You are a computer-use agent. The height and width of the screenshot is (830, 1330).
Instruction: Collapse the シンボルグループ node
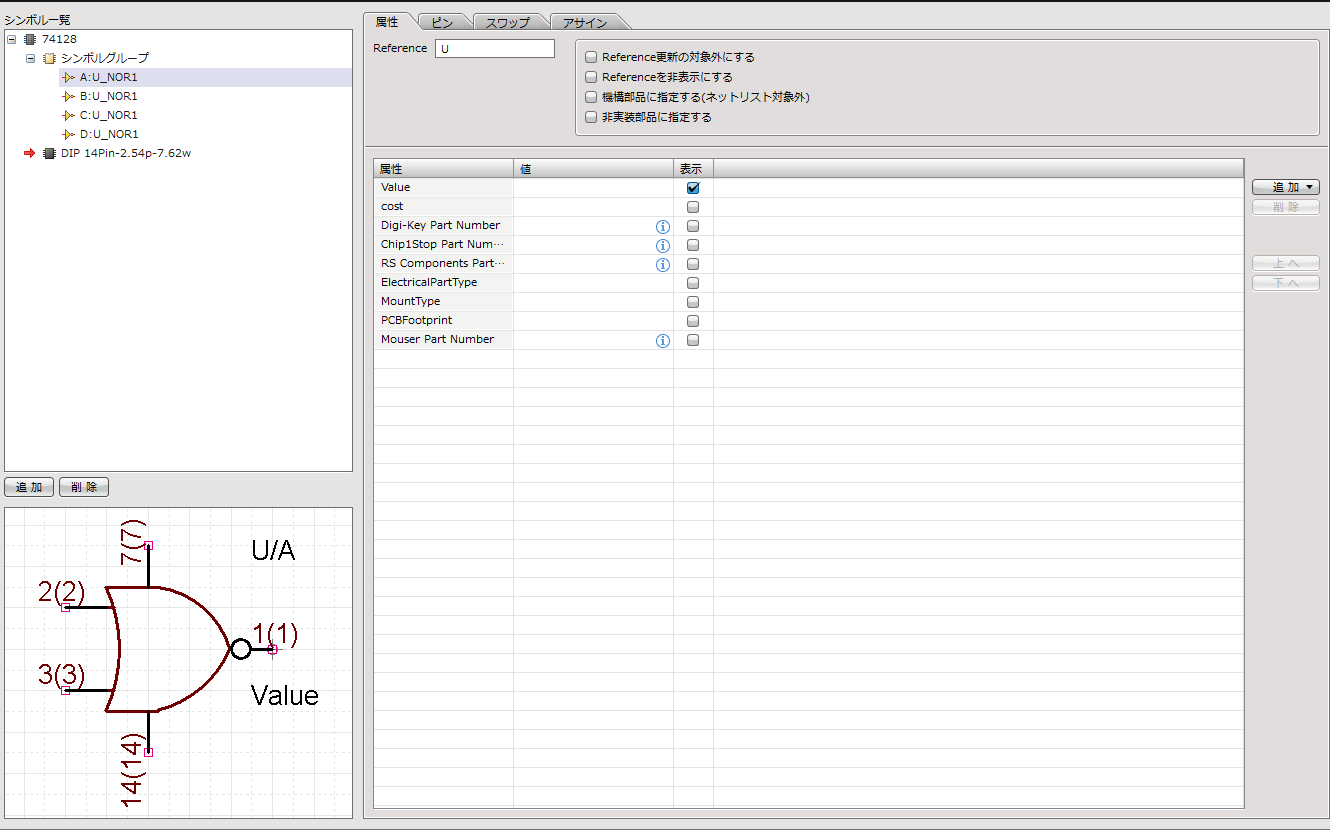tap(30, 58)
